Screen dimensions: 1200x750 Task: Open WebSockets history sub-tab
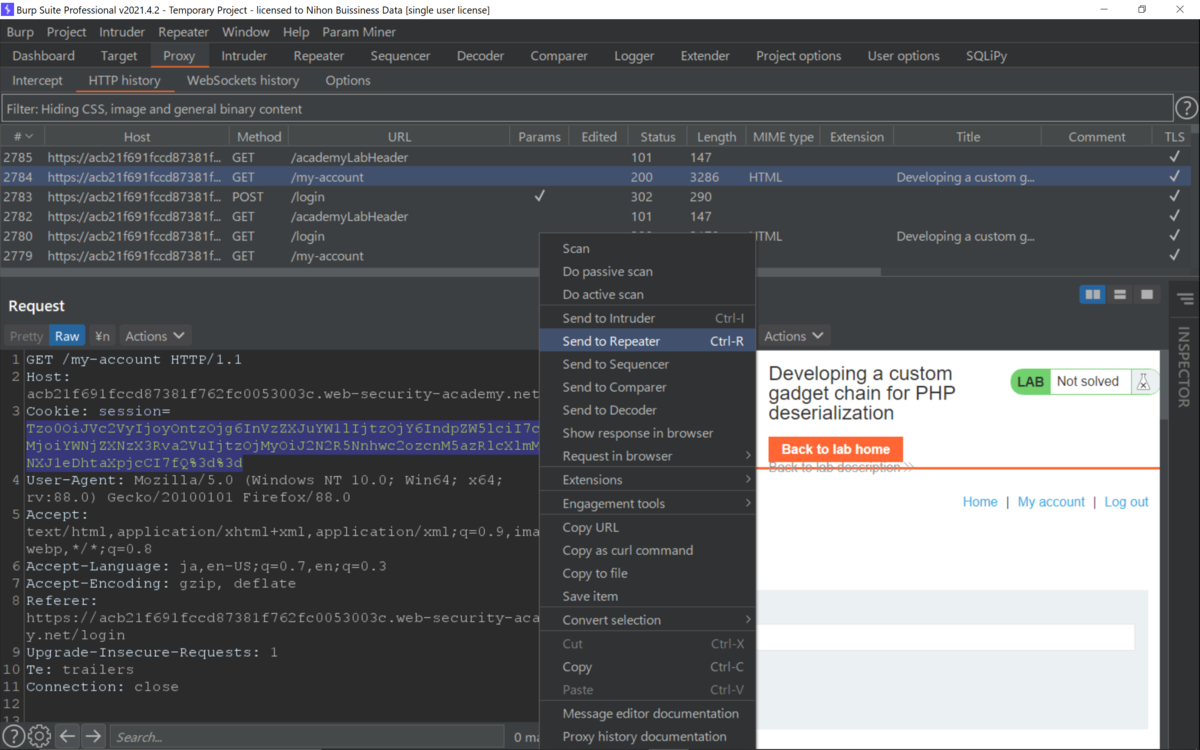(x=243, y=80)
